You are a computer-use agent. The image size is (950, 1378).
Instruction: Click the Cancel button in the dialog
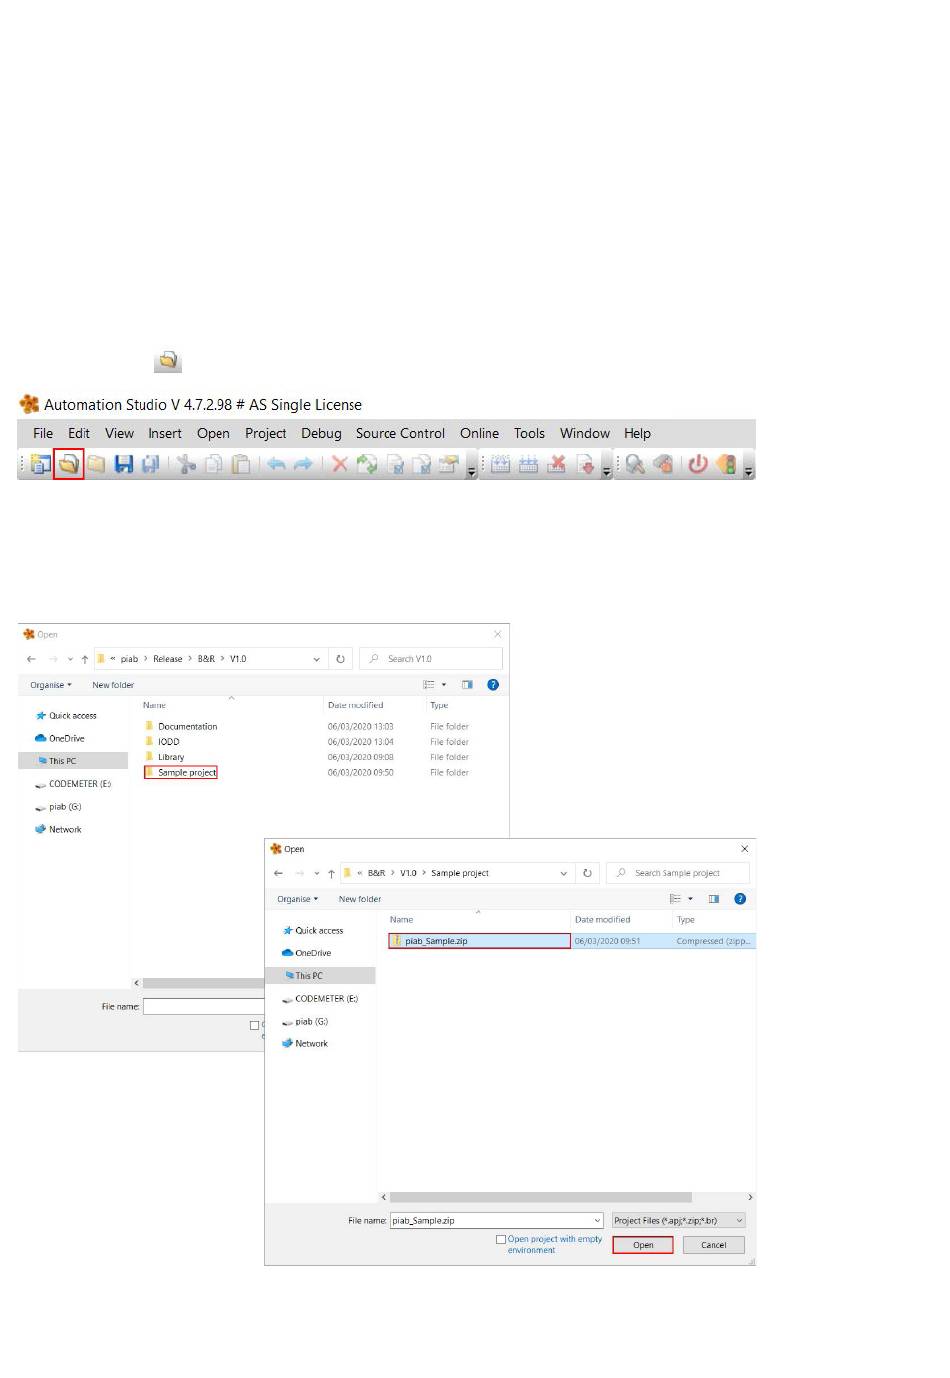click(714, 1245)
